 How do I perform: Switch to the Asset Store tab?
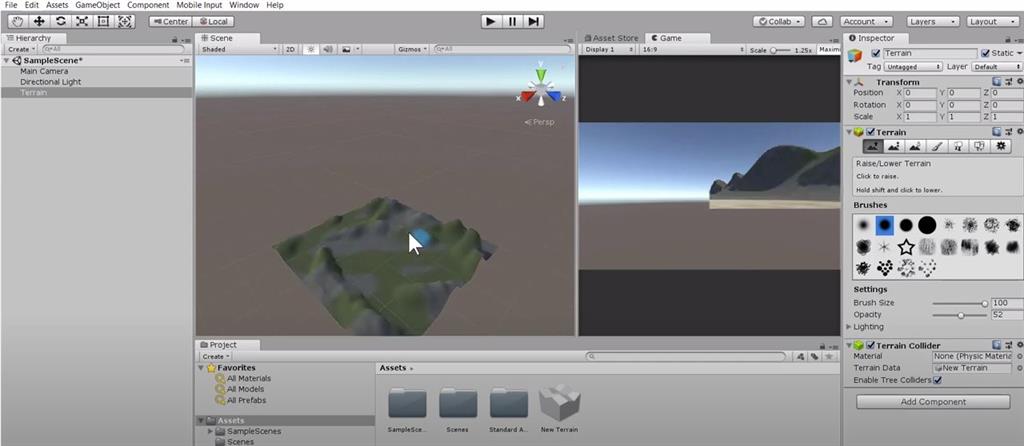[611, 38]
